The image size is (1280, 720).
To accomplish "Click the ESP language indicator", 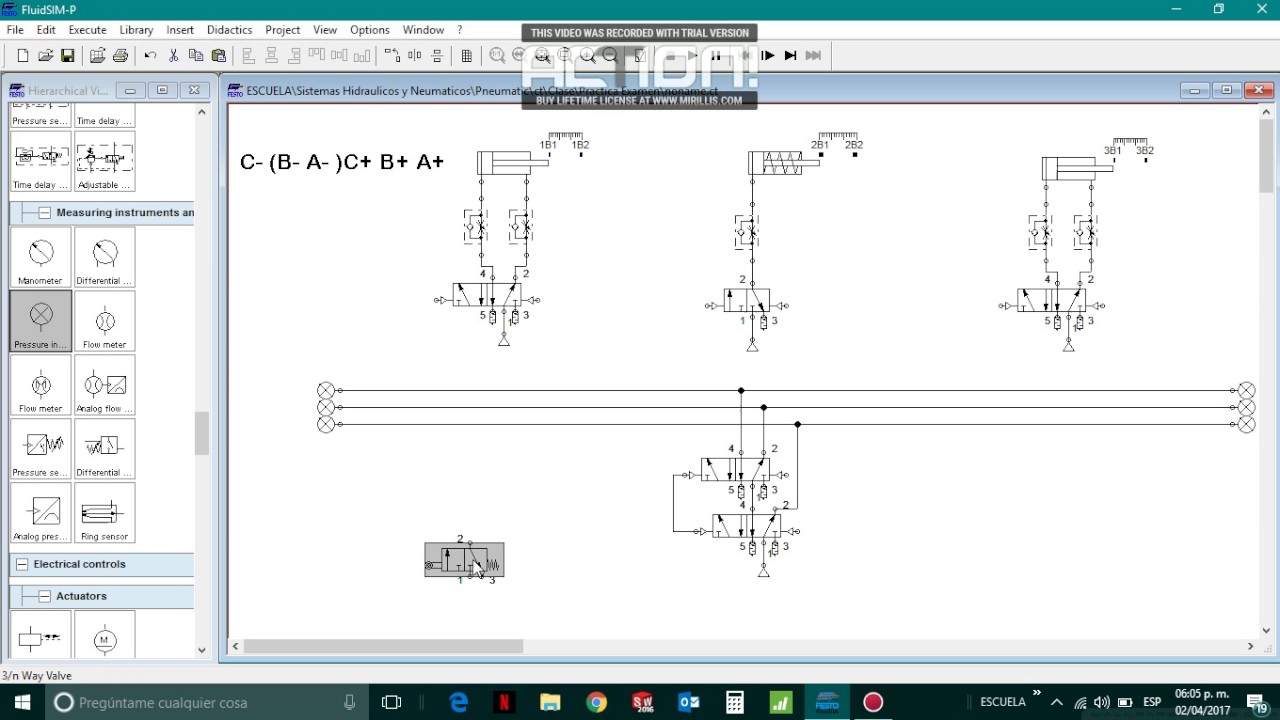I will [1152, 702].
